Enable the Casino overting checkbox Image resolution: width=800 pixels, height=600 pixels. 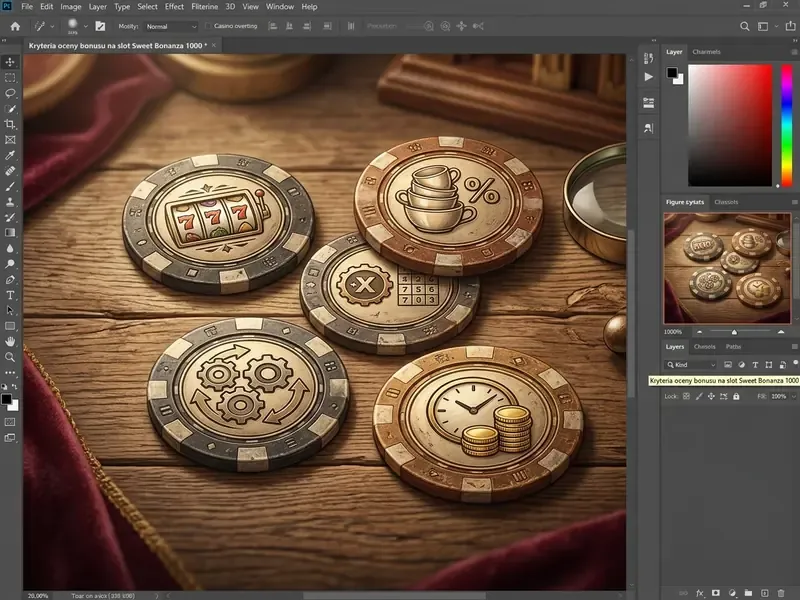coord(208,26)
